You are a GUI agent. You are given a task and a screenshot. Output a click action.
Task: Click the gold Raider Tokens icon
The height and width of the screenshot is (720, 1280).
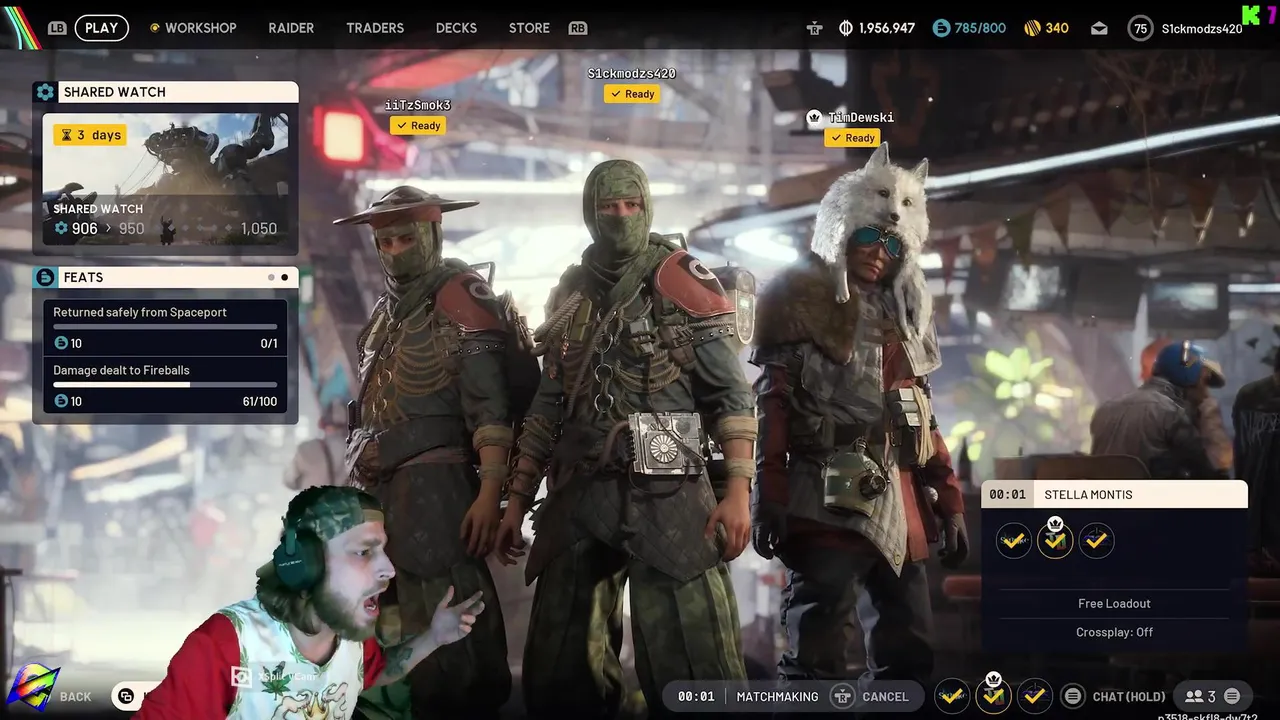(x=1032, y=28)
